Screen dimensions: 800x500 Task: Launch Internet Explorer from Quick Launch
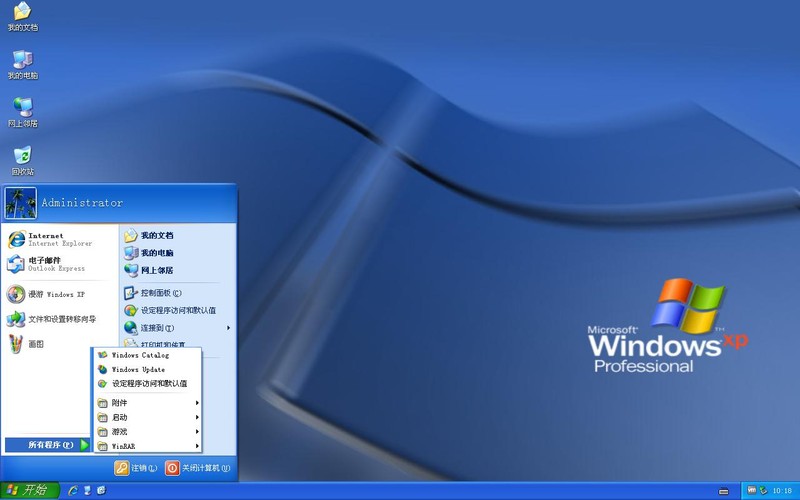point(73,491)
